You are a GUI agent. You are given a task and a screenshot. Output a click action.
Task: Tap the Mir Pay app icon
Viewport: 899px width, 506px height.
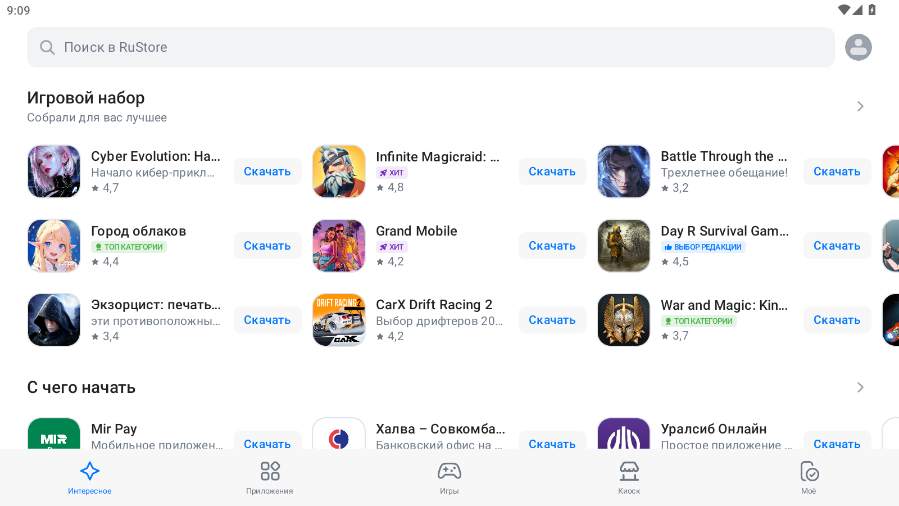54,435
